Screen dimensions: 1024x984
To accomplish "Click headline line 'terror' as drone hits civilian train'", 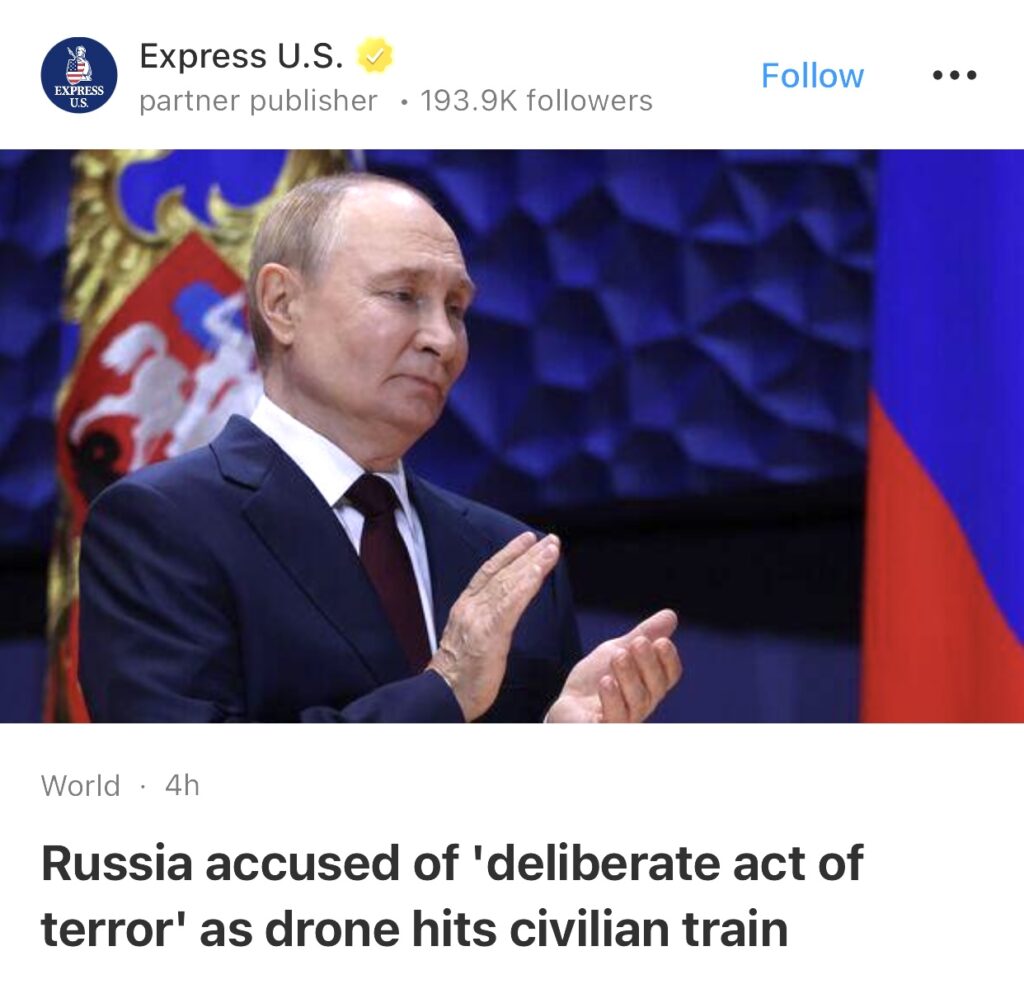I will point(415,930).
